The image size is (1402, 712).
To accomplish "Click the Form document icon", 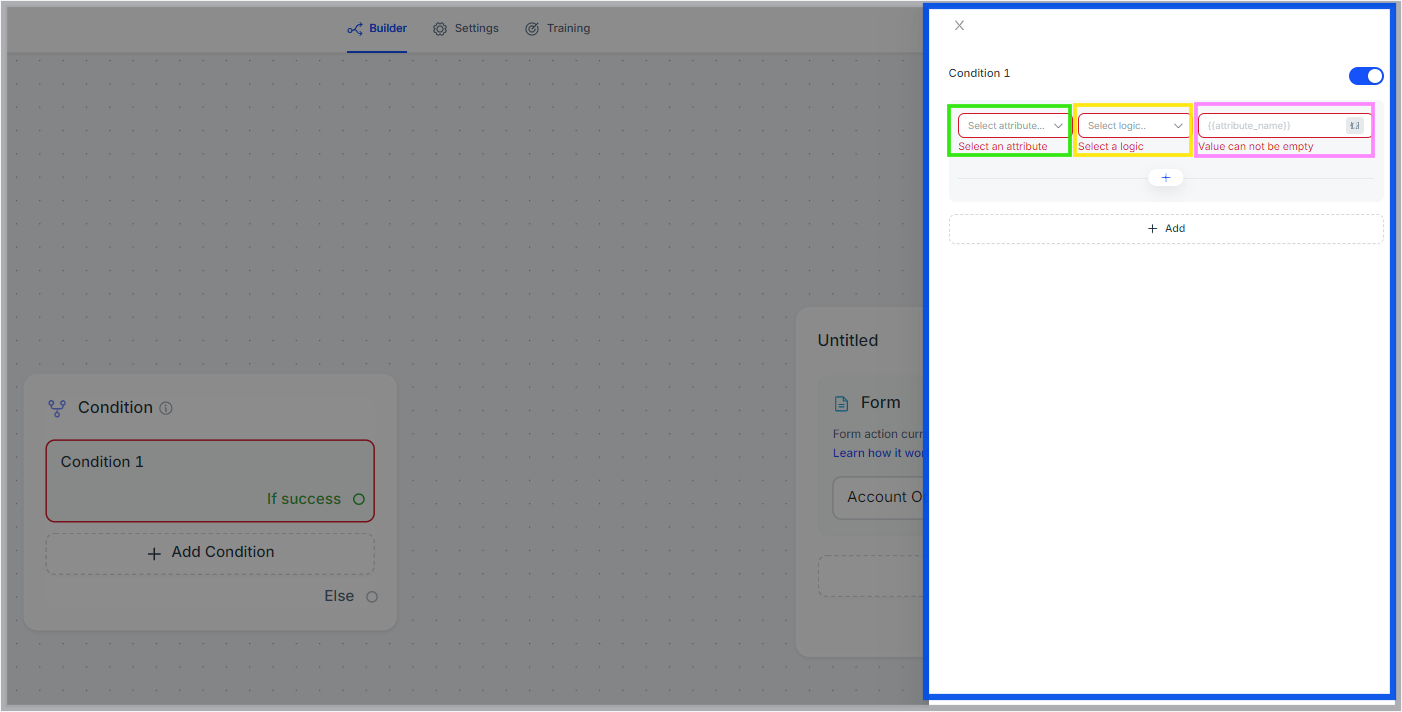I will coord(842,403).
